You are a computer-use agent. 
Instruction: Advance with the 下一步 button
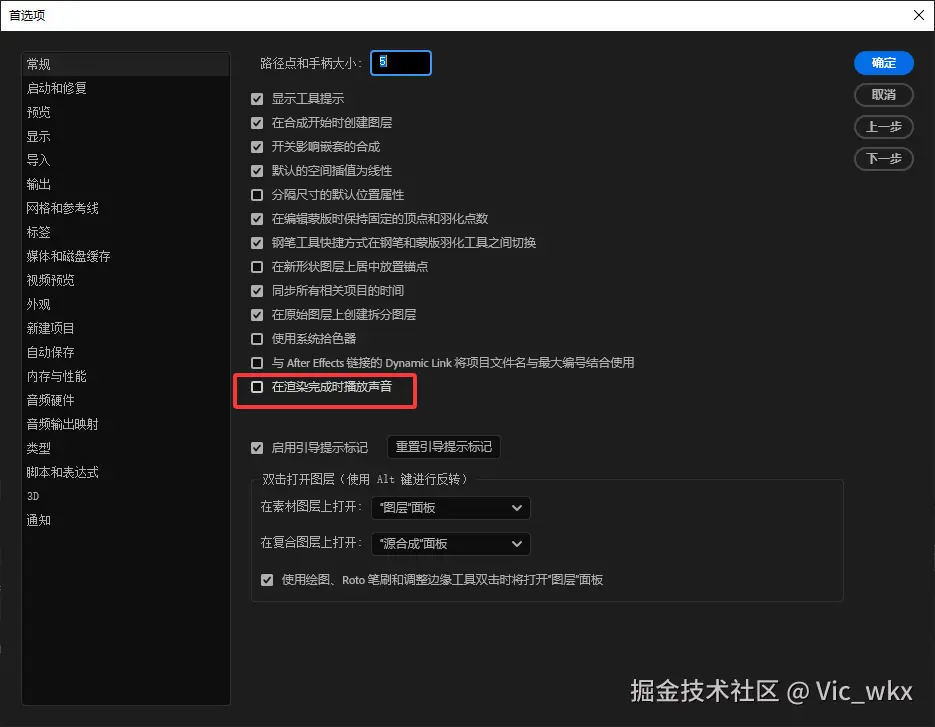pos(884,159)
